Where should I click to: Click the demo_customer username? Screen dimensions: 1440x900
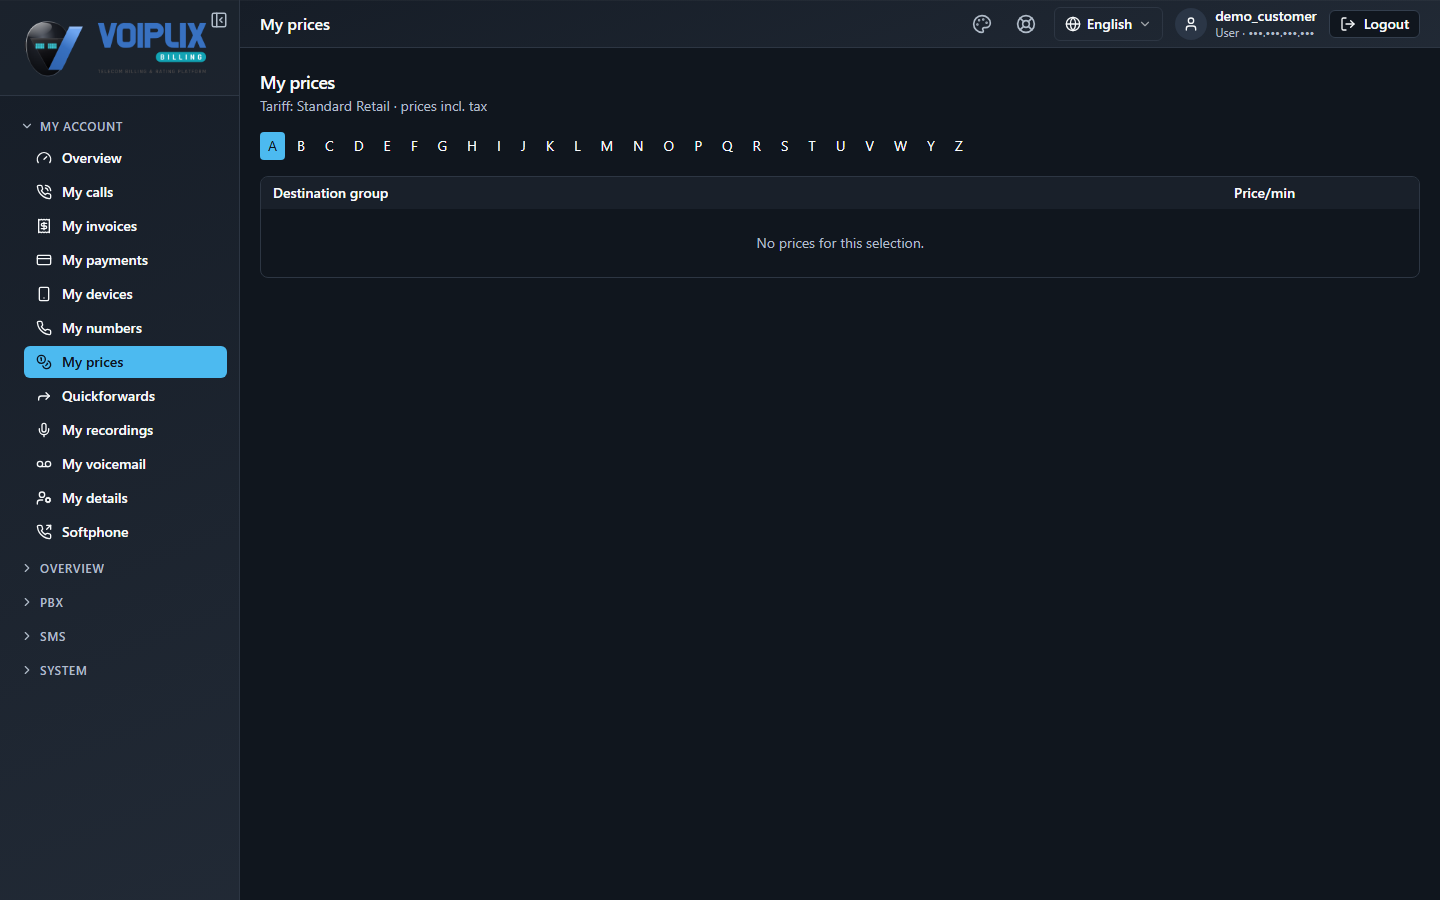click(x=1265, y=16)
